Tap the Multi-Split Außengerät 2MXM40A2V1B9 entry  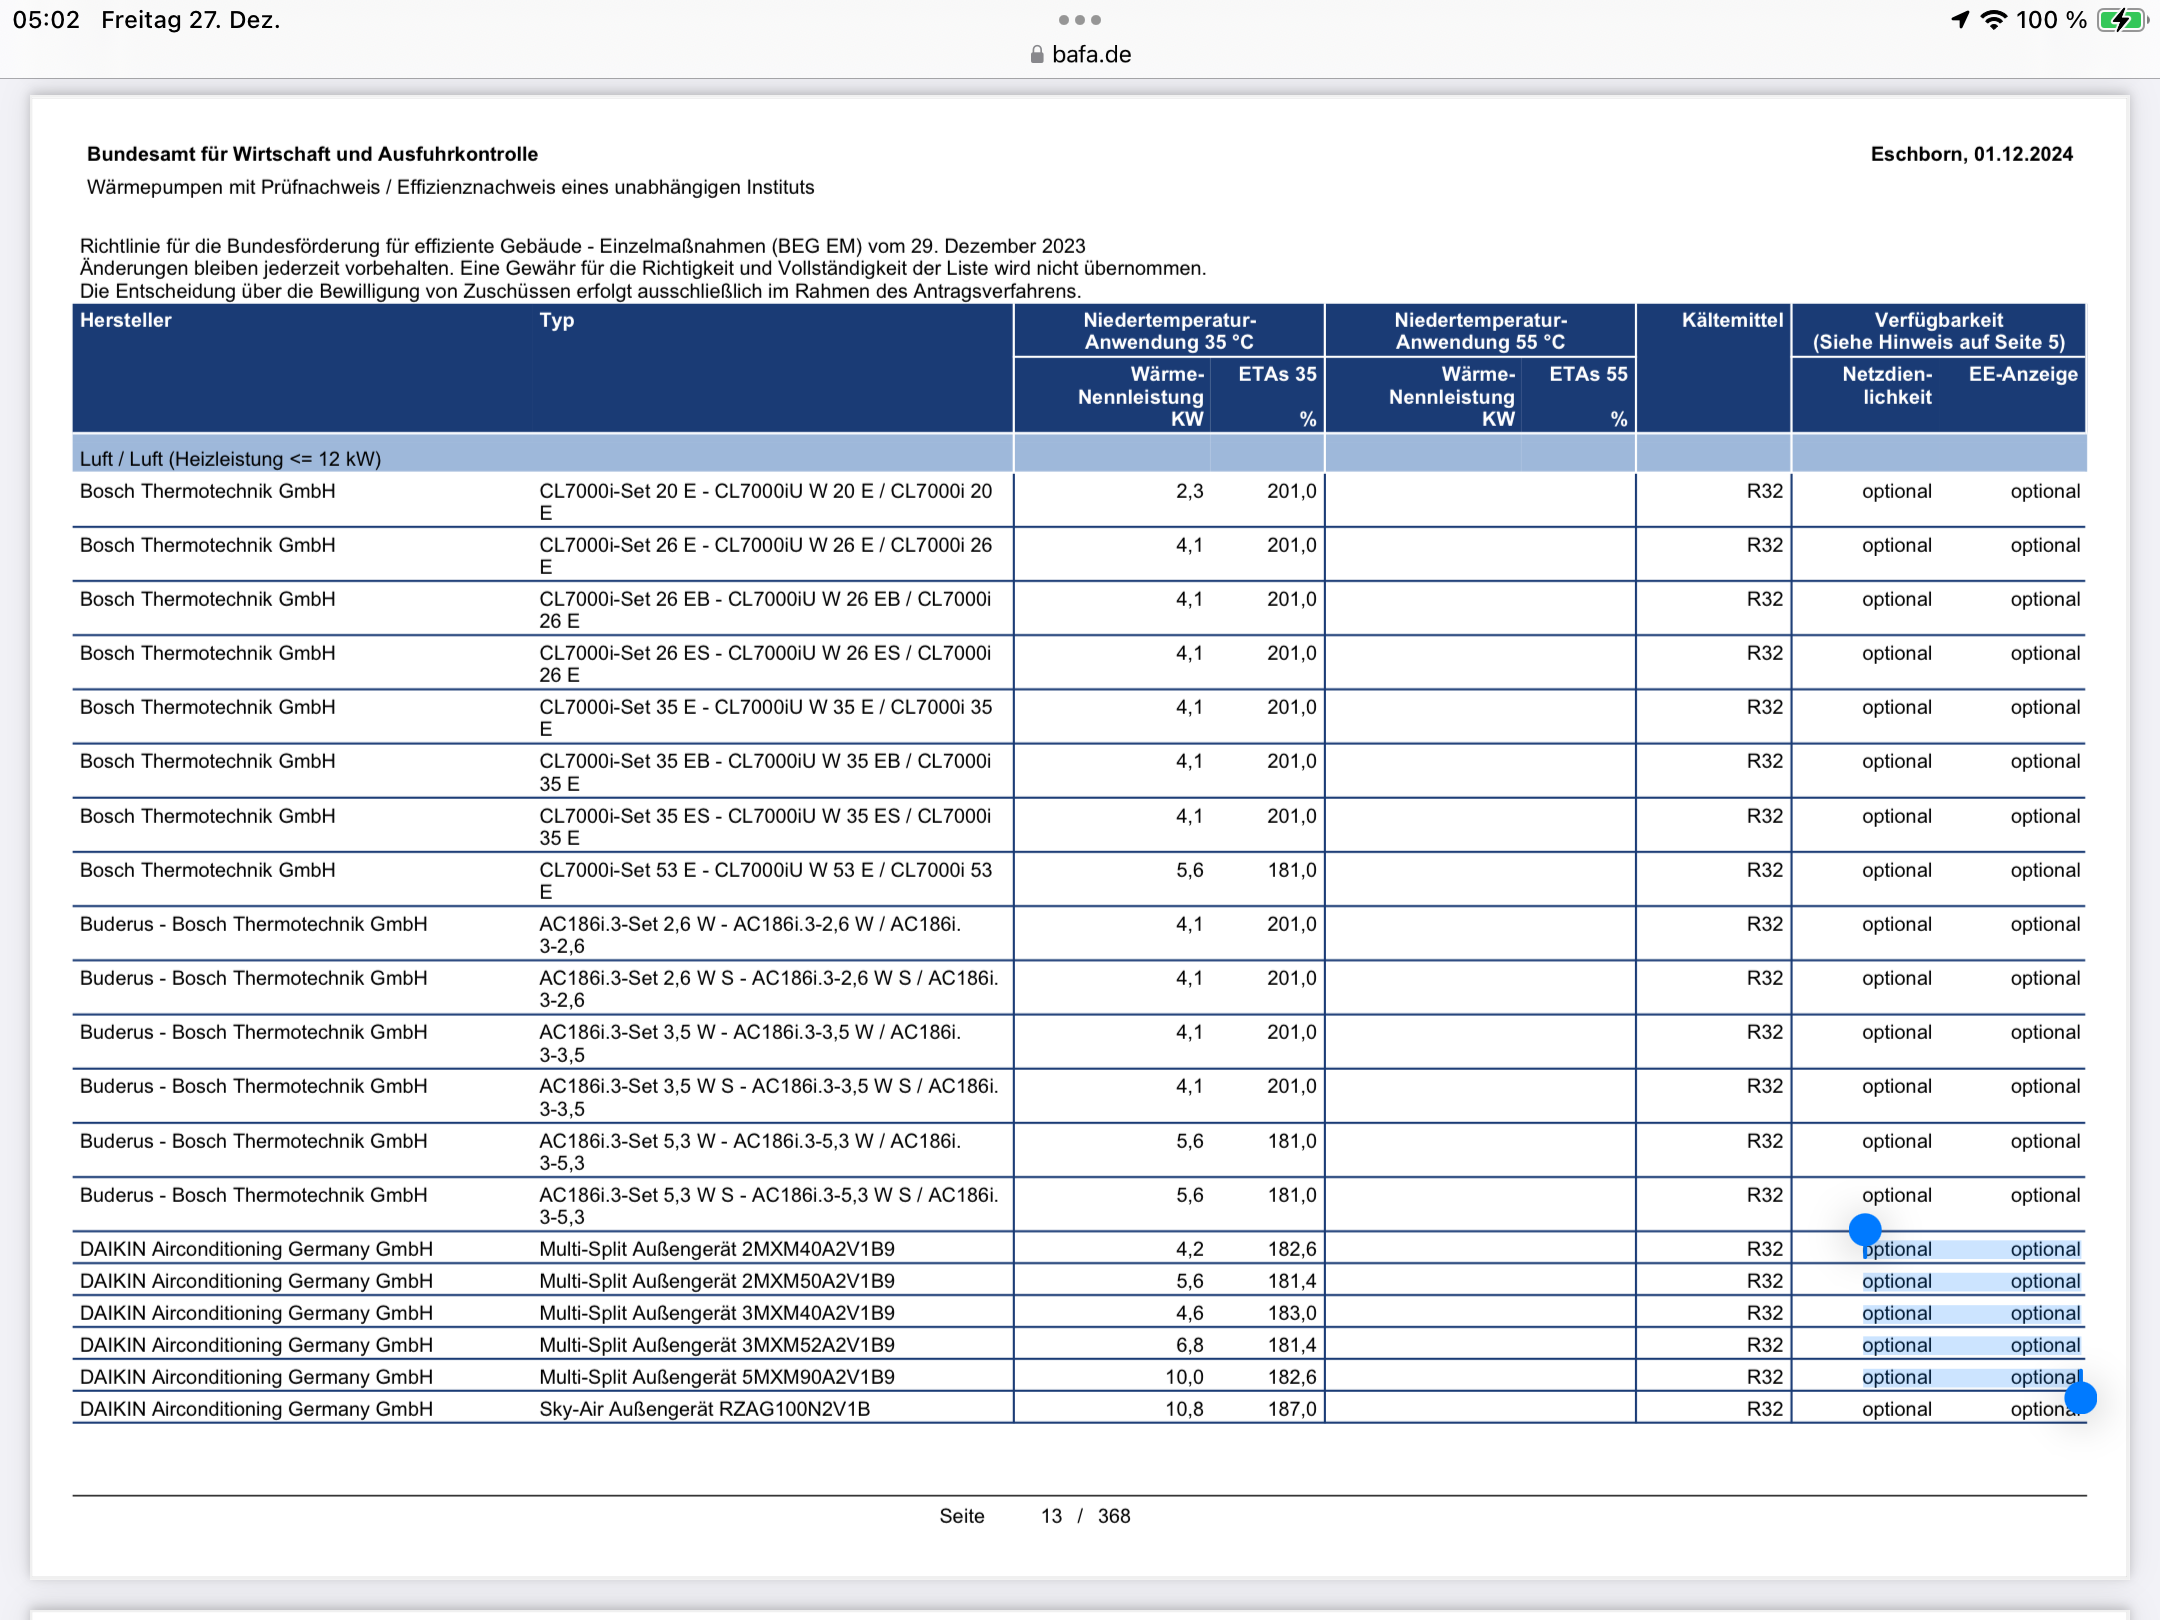(x=717, y=1249)
